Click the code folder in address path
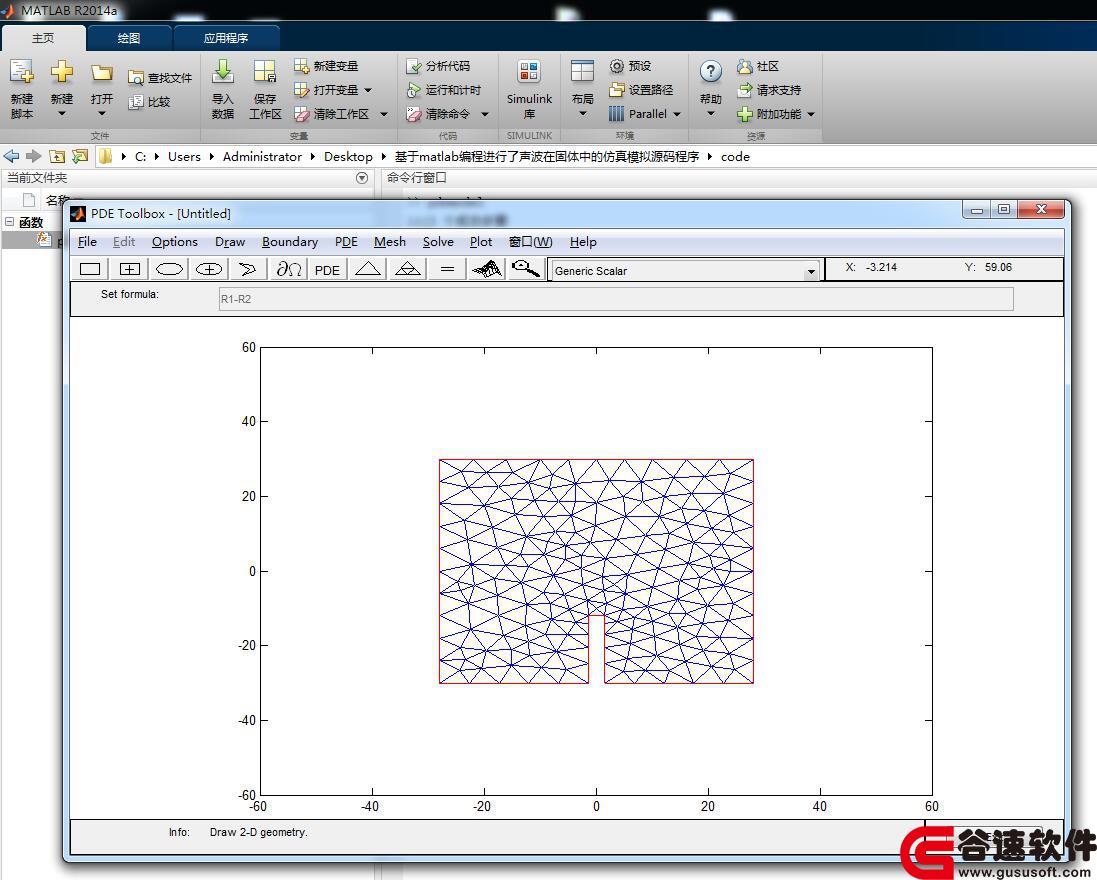1097x880 pixels. (735, 157)
